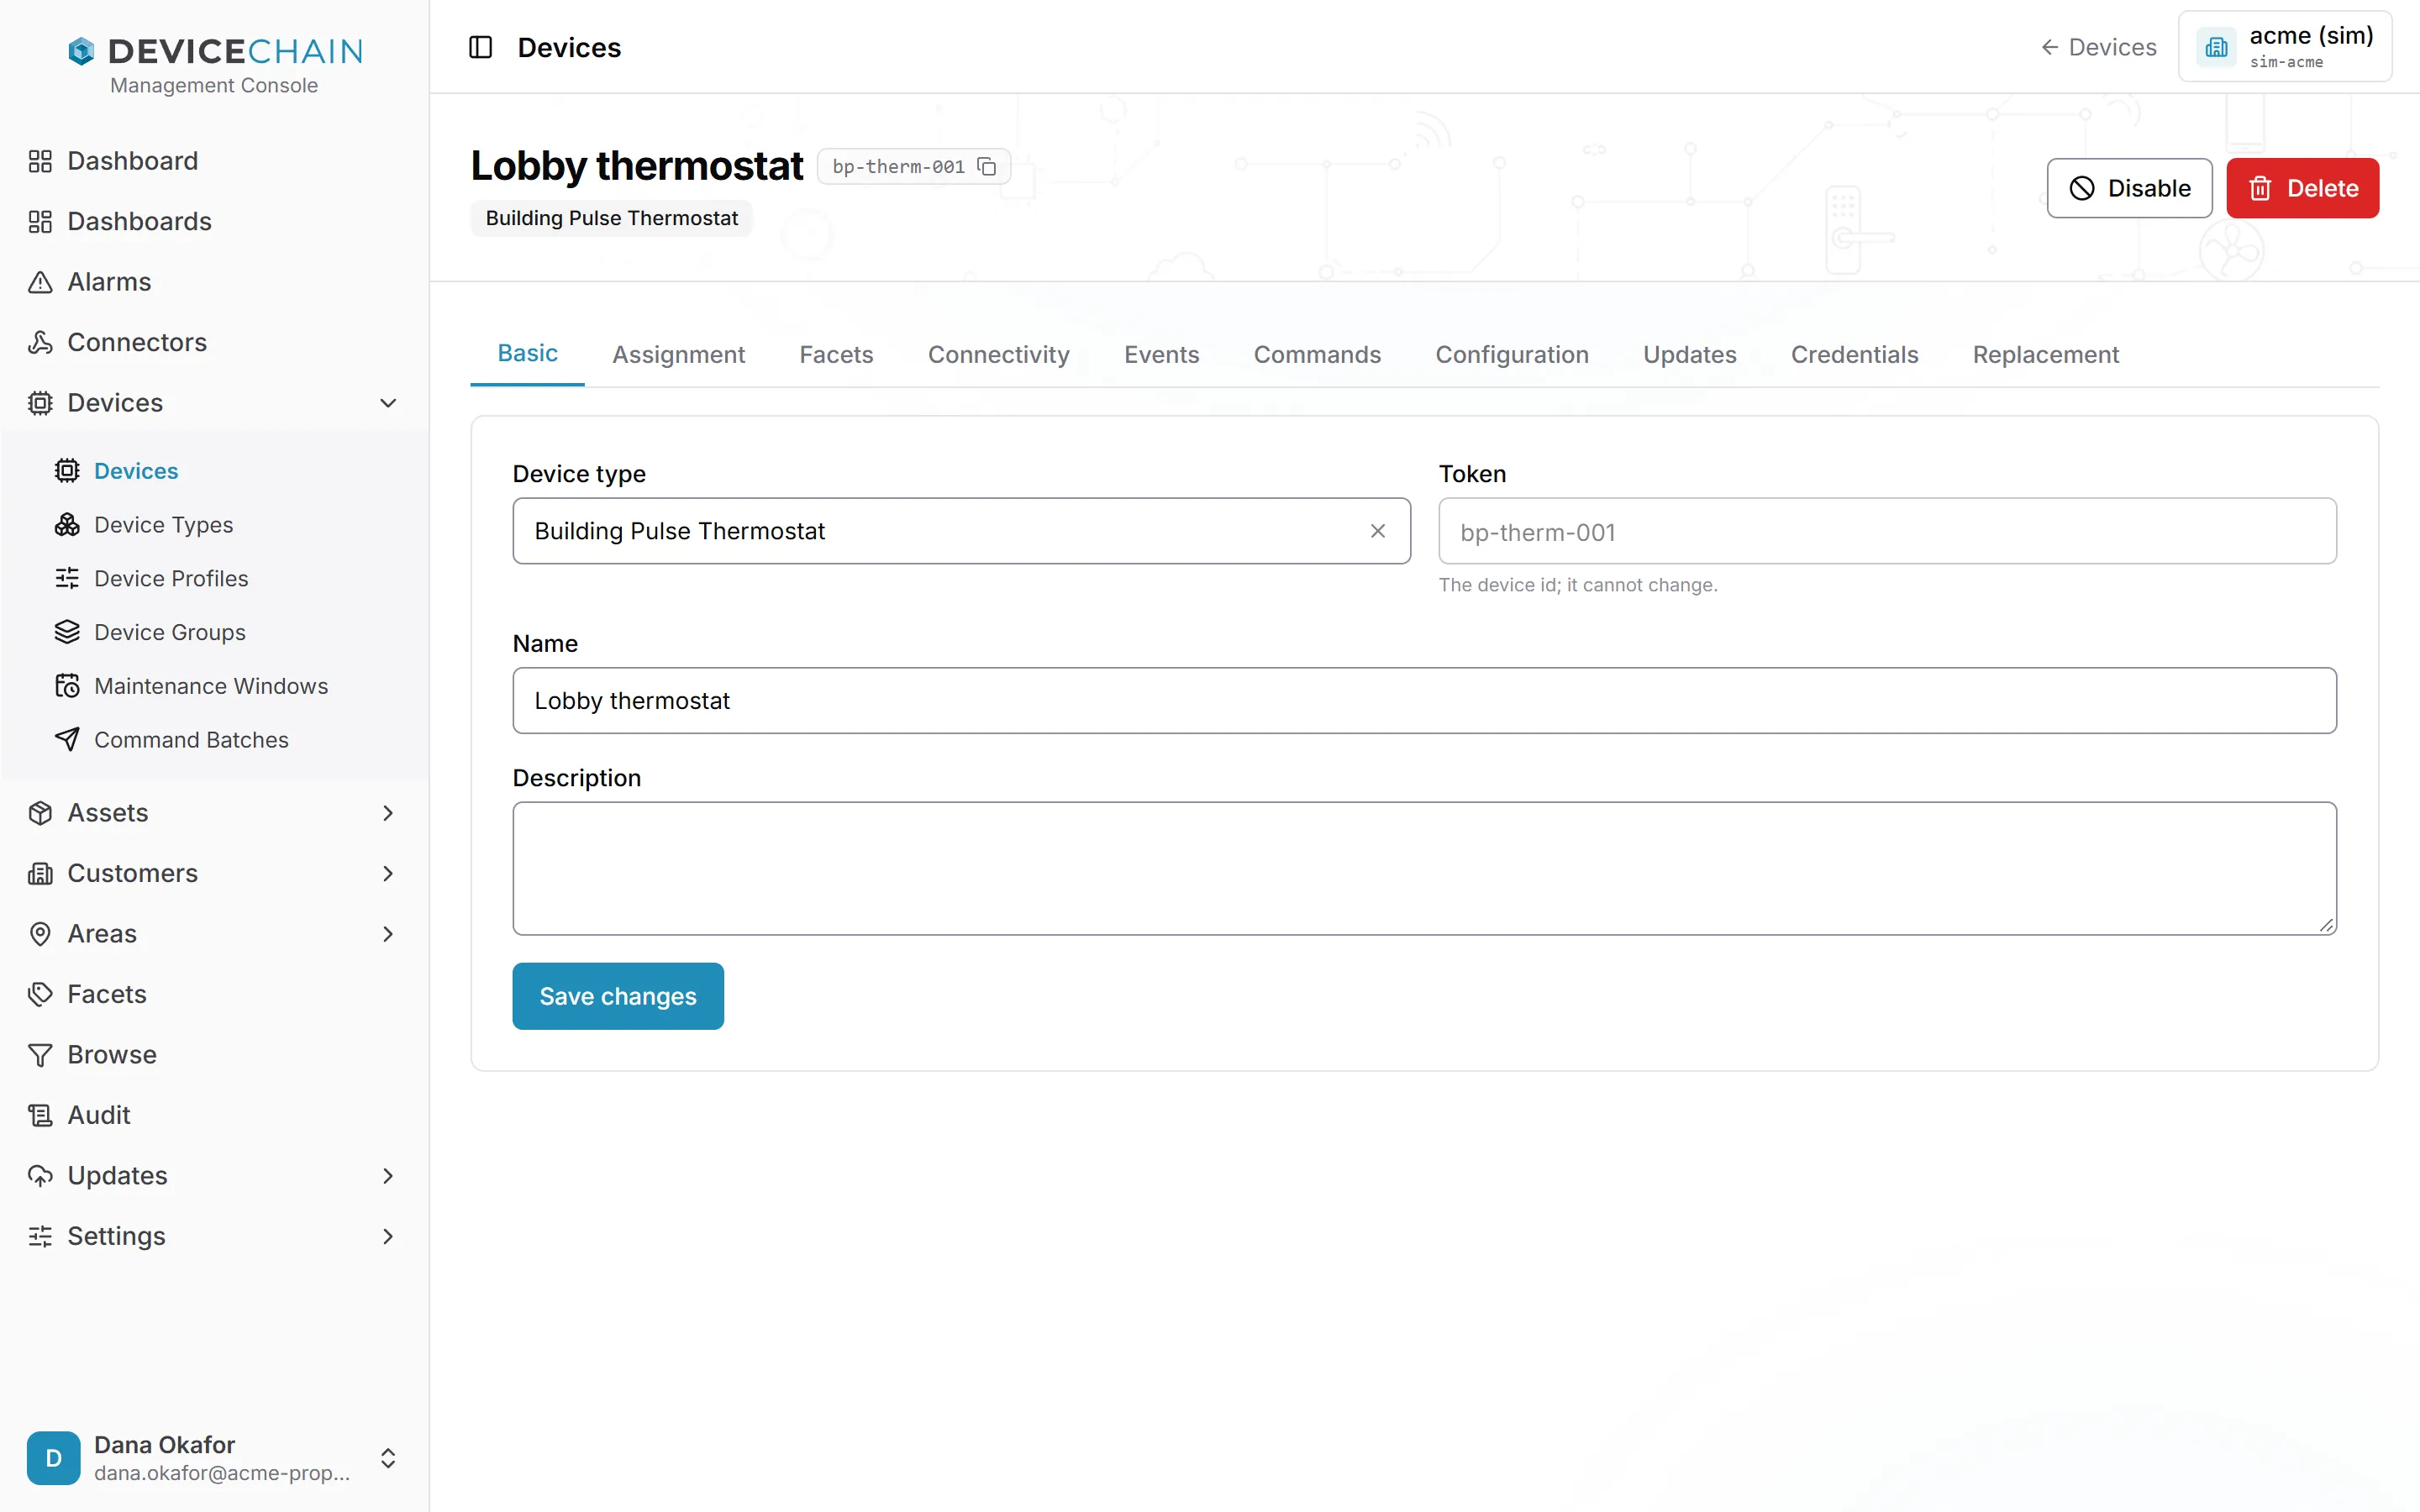Open Device Groups in sidebar
Viewport: 2420px width, 1512px height.
pos(169,632)
